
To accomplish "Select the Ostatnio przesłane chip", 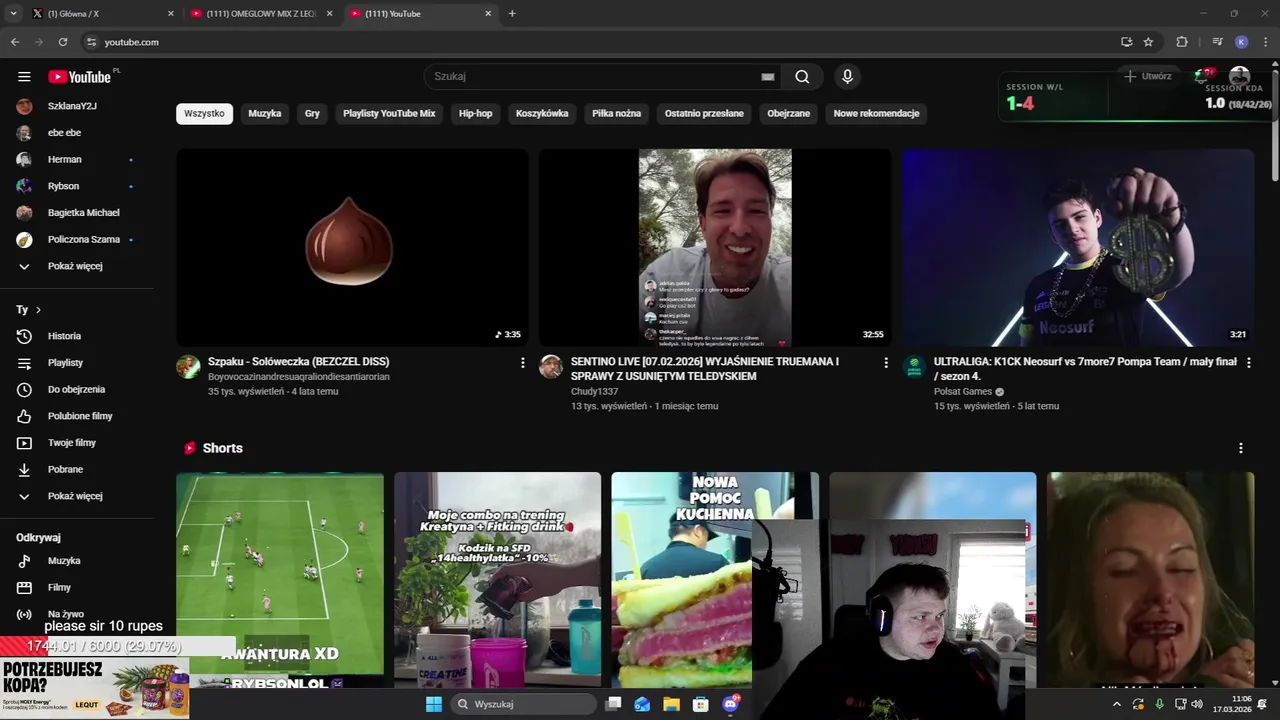I will (x=704, y=114).
